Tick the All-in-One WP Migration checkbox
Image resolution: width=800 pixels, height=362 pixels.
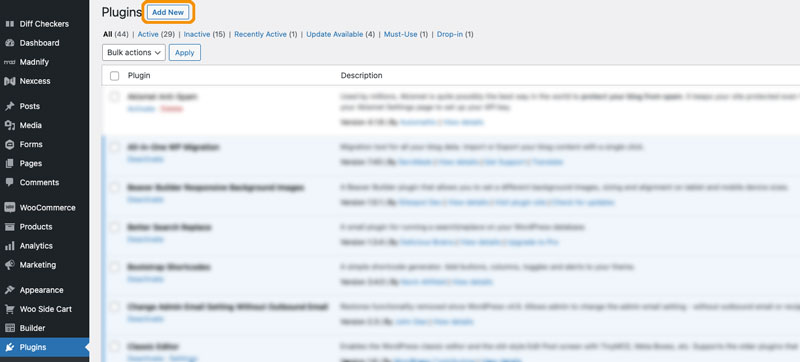click(115, 147)
